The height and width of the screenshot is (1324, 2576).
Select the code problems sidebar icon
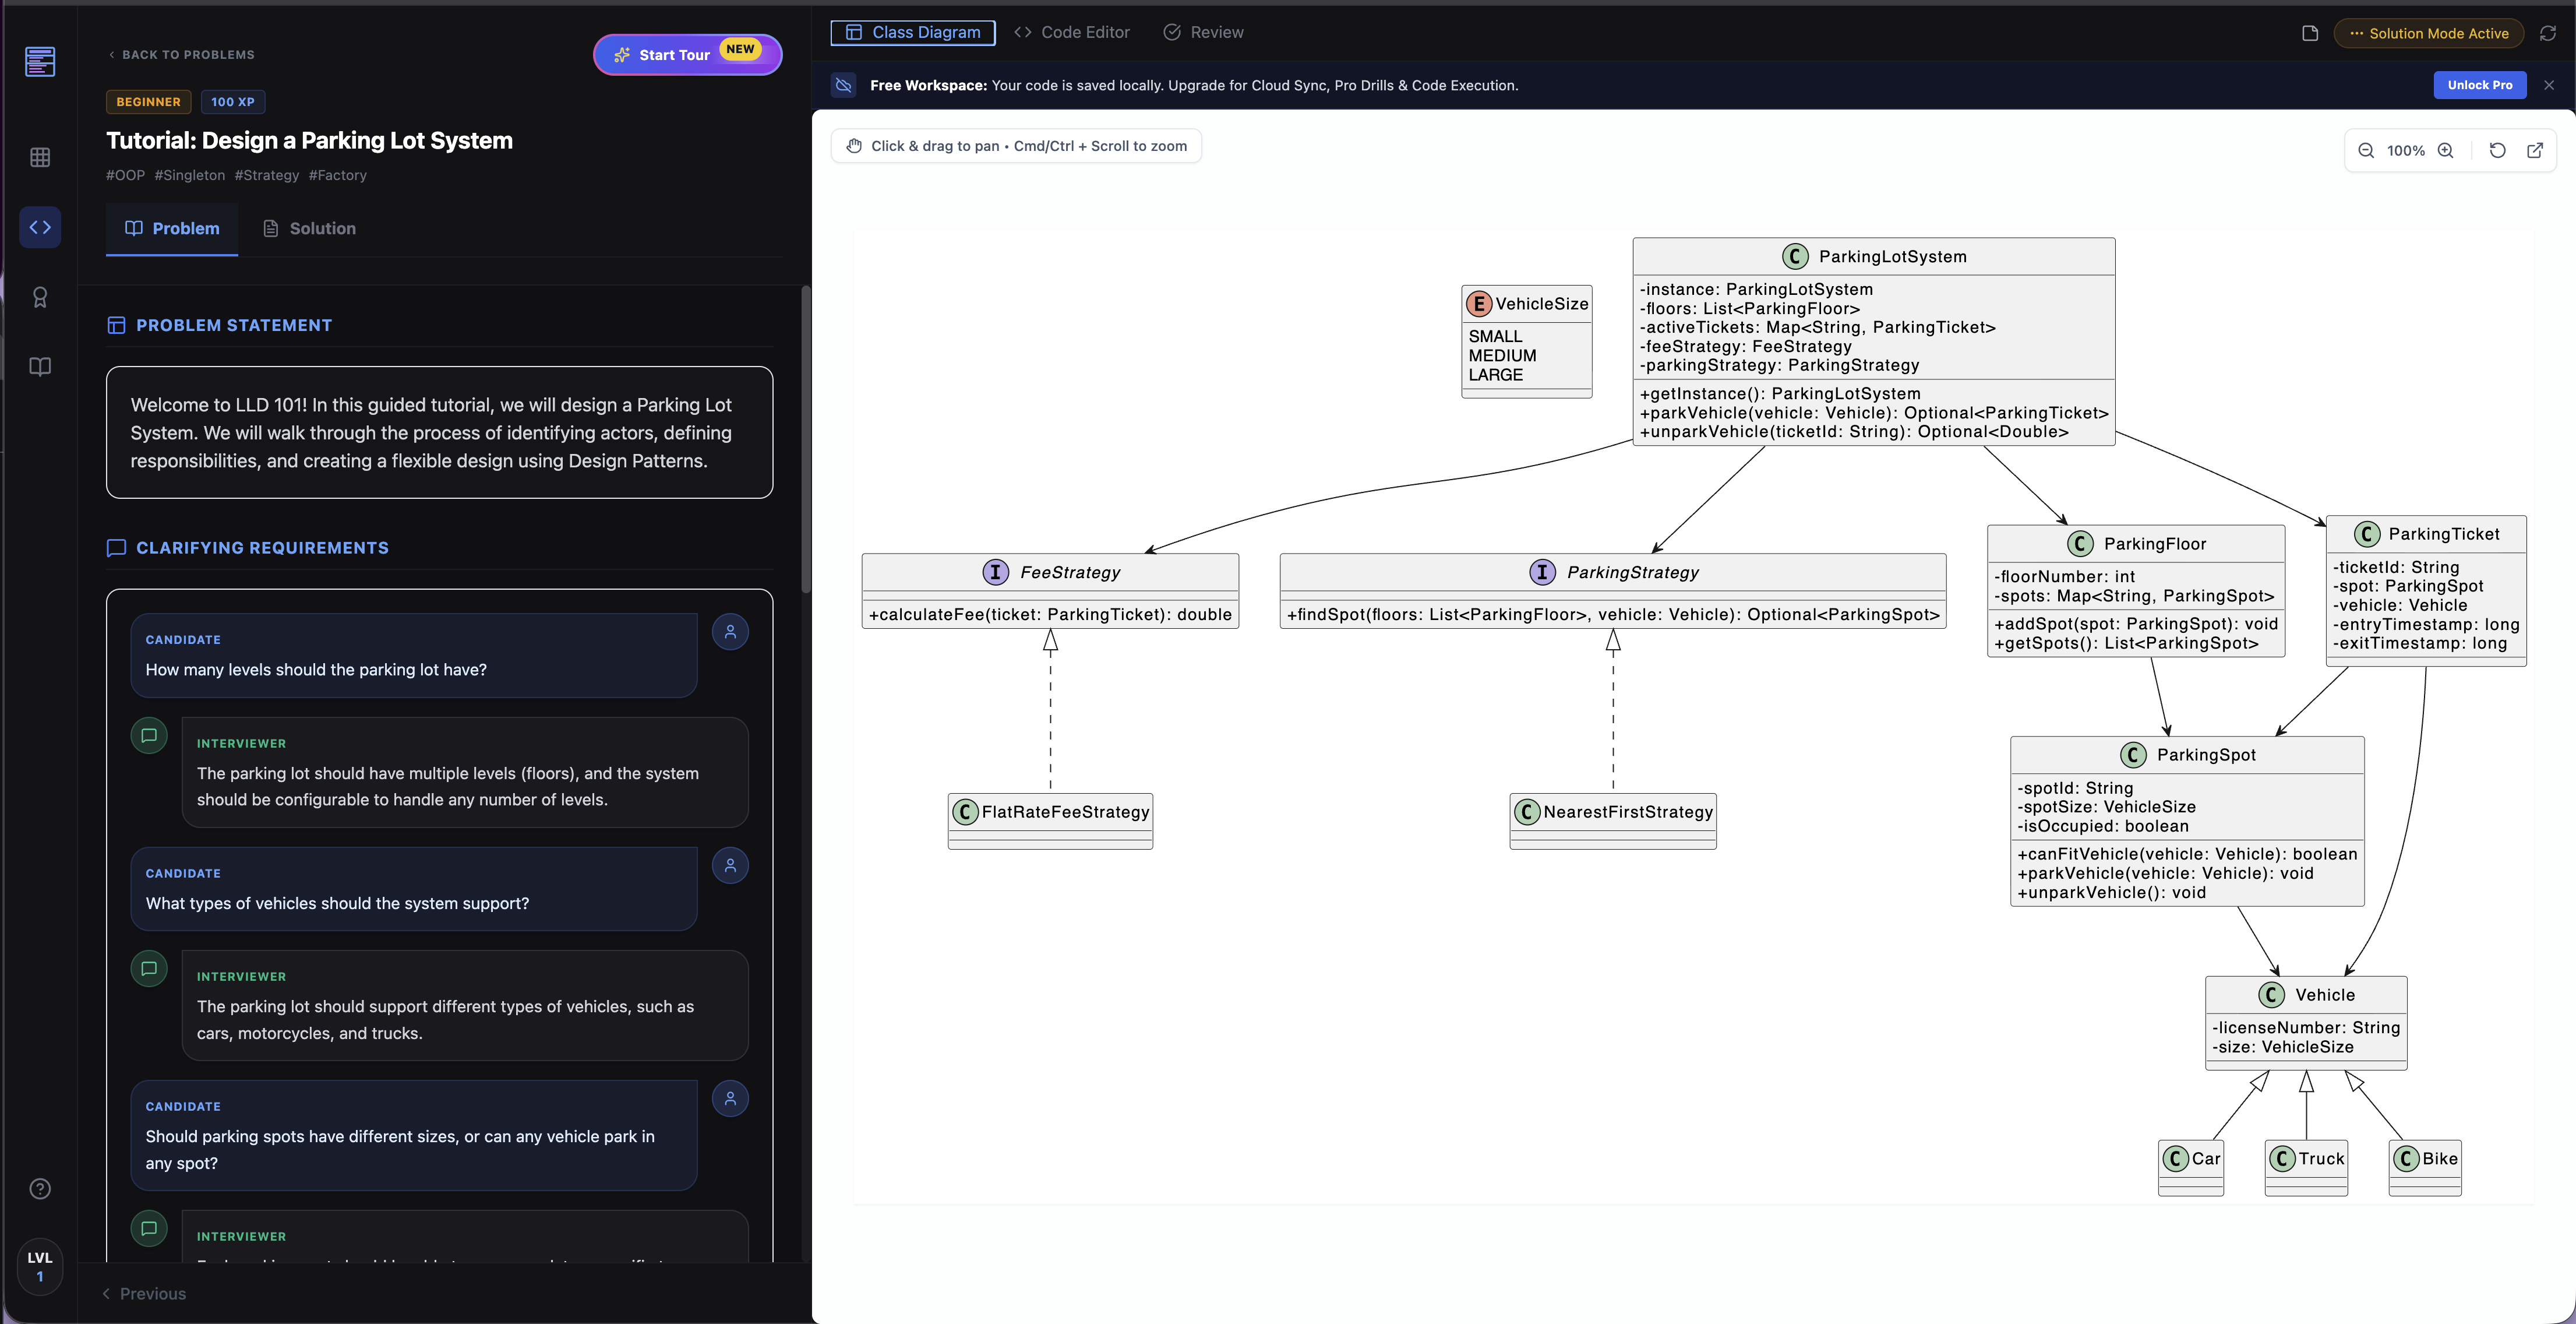40,227
